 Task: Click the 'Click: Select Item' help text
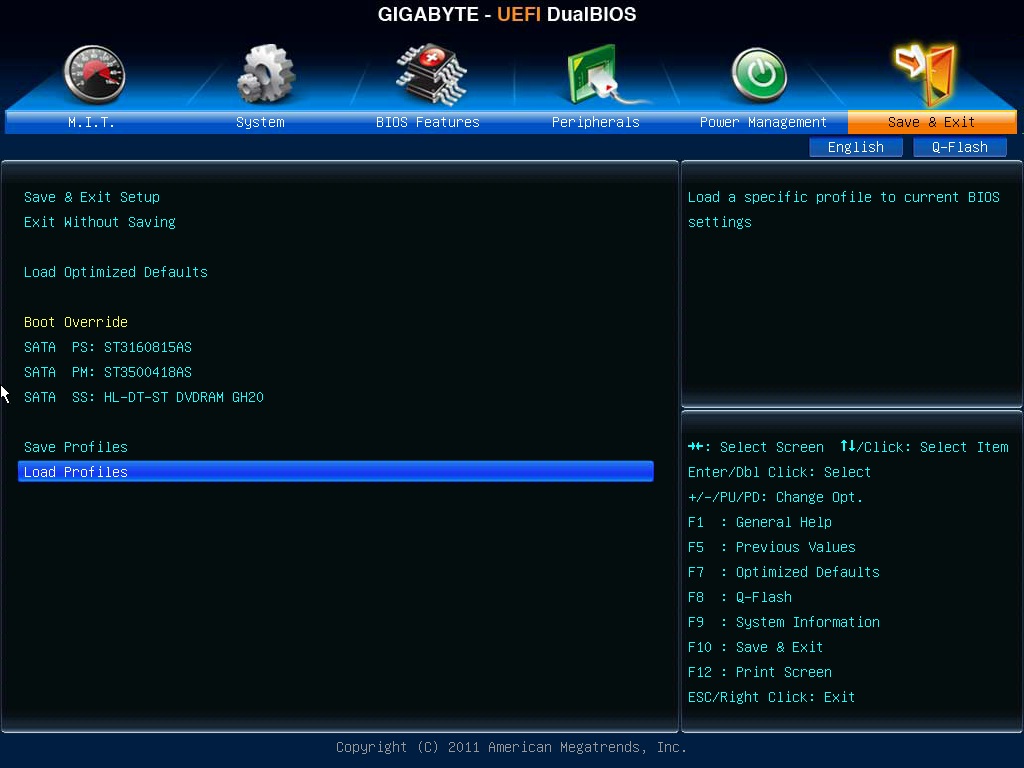pos(936,447)
